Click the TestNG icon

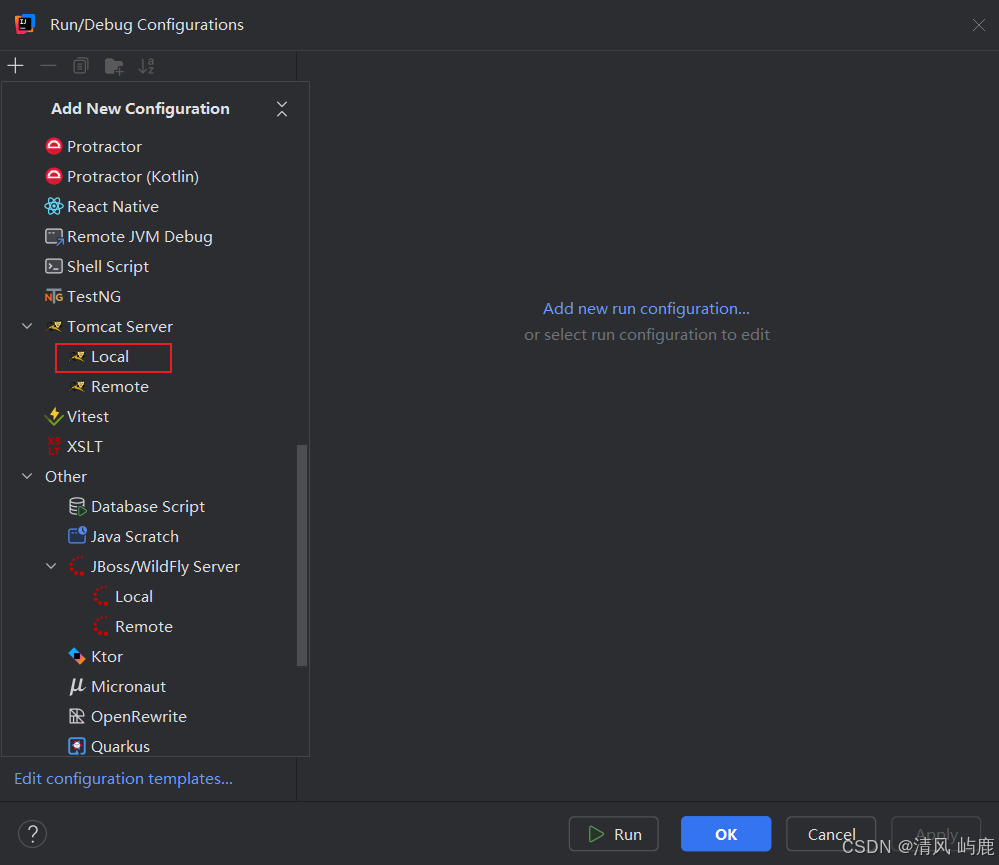click(54, 297)
